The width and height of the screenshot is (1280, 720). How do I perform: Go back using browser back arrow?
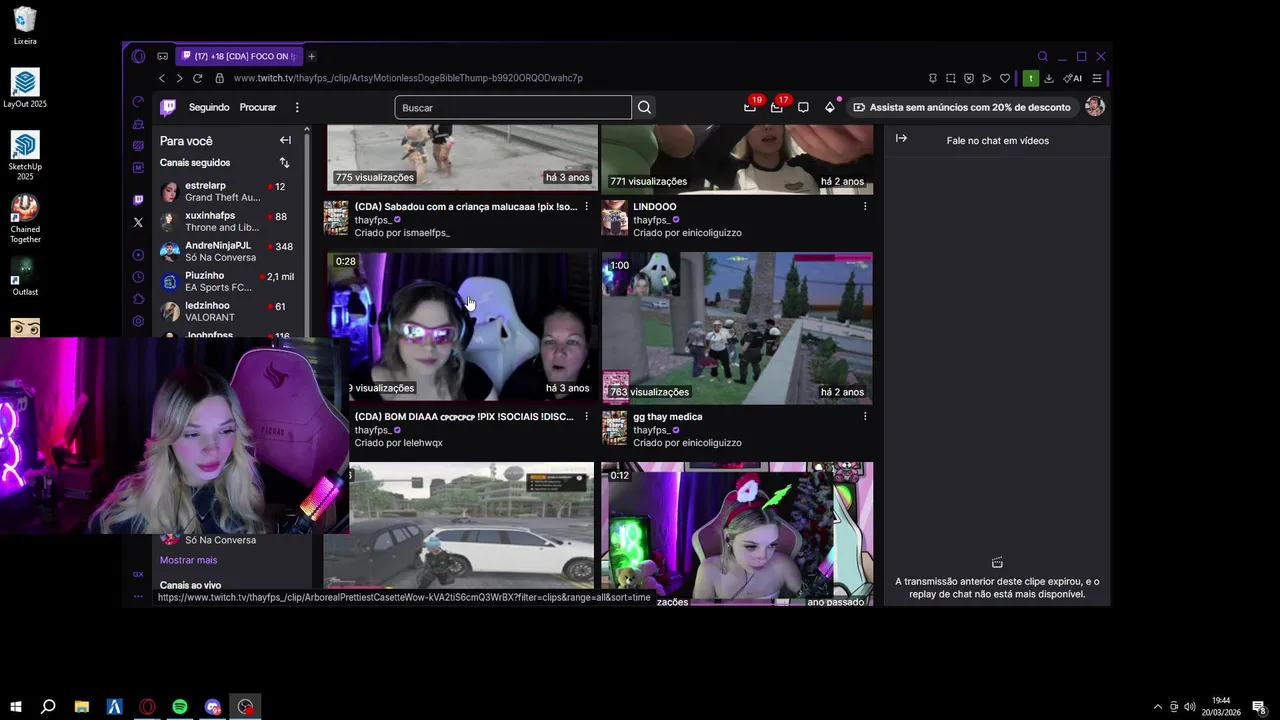click(x=162, y=78)
